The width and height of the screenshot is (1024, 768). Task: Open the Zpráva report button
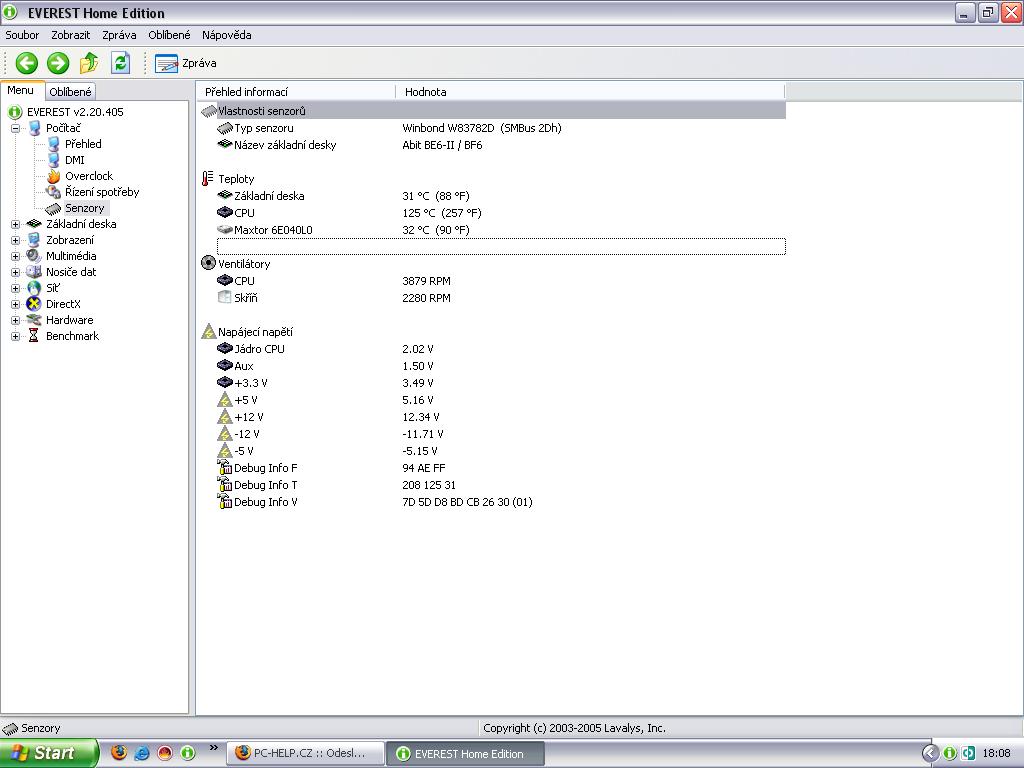[x=186, y=63]
